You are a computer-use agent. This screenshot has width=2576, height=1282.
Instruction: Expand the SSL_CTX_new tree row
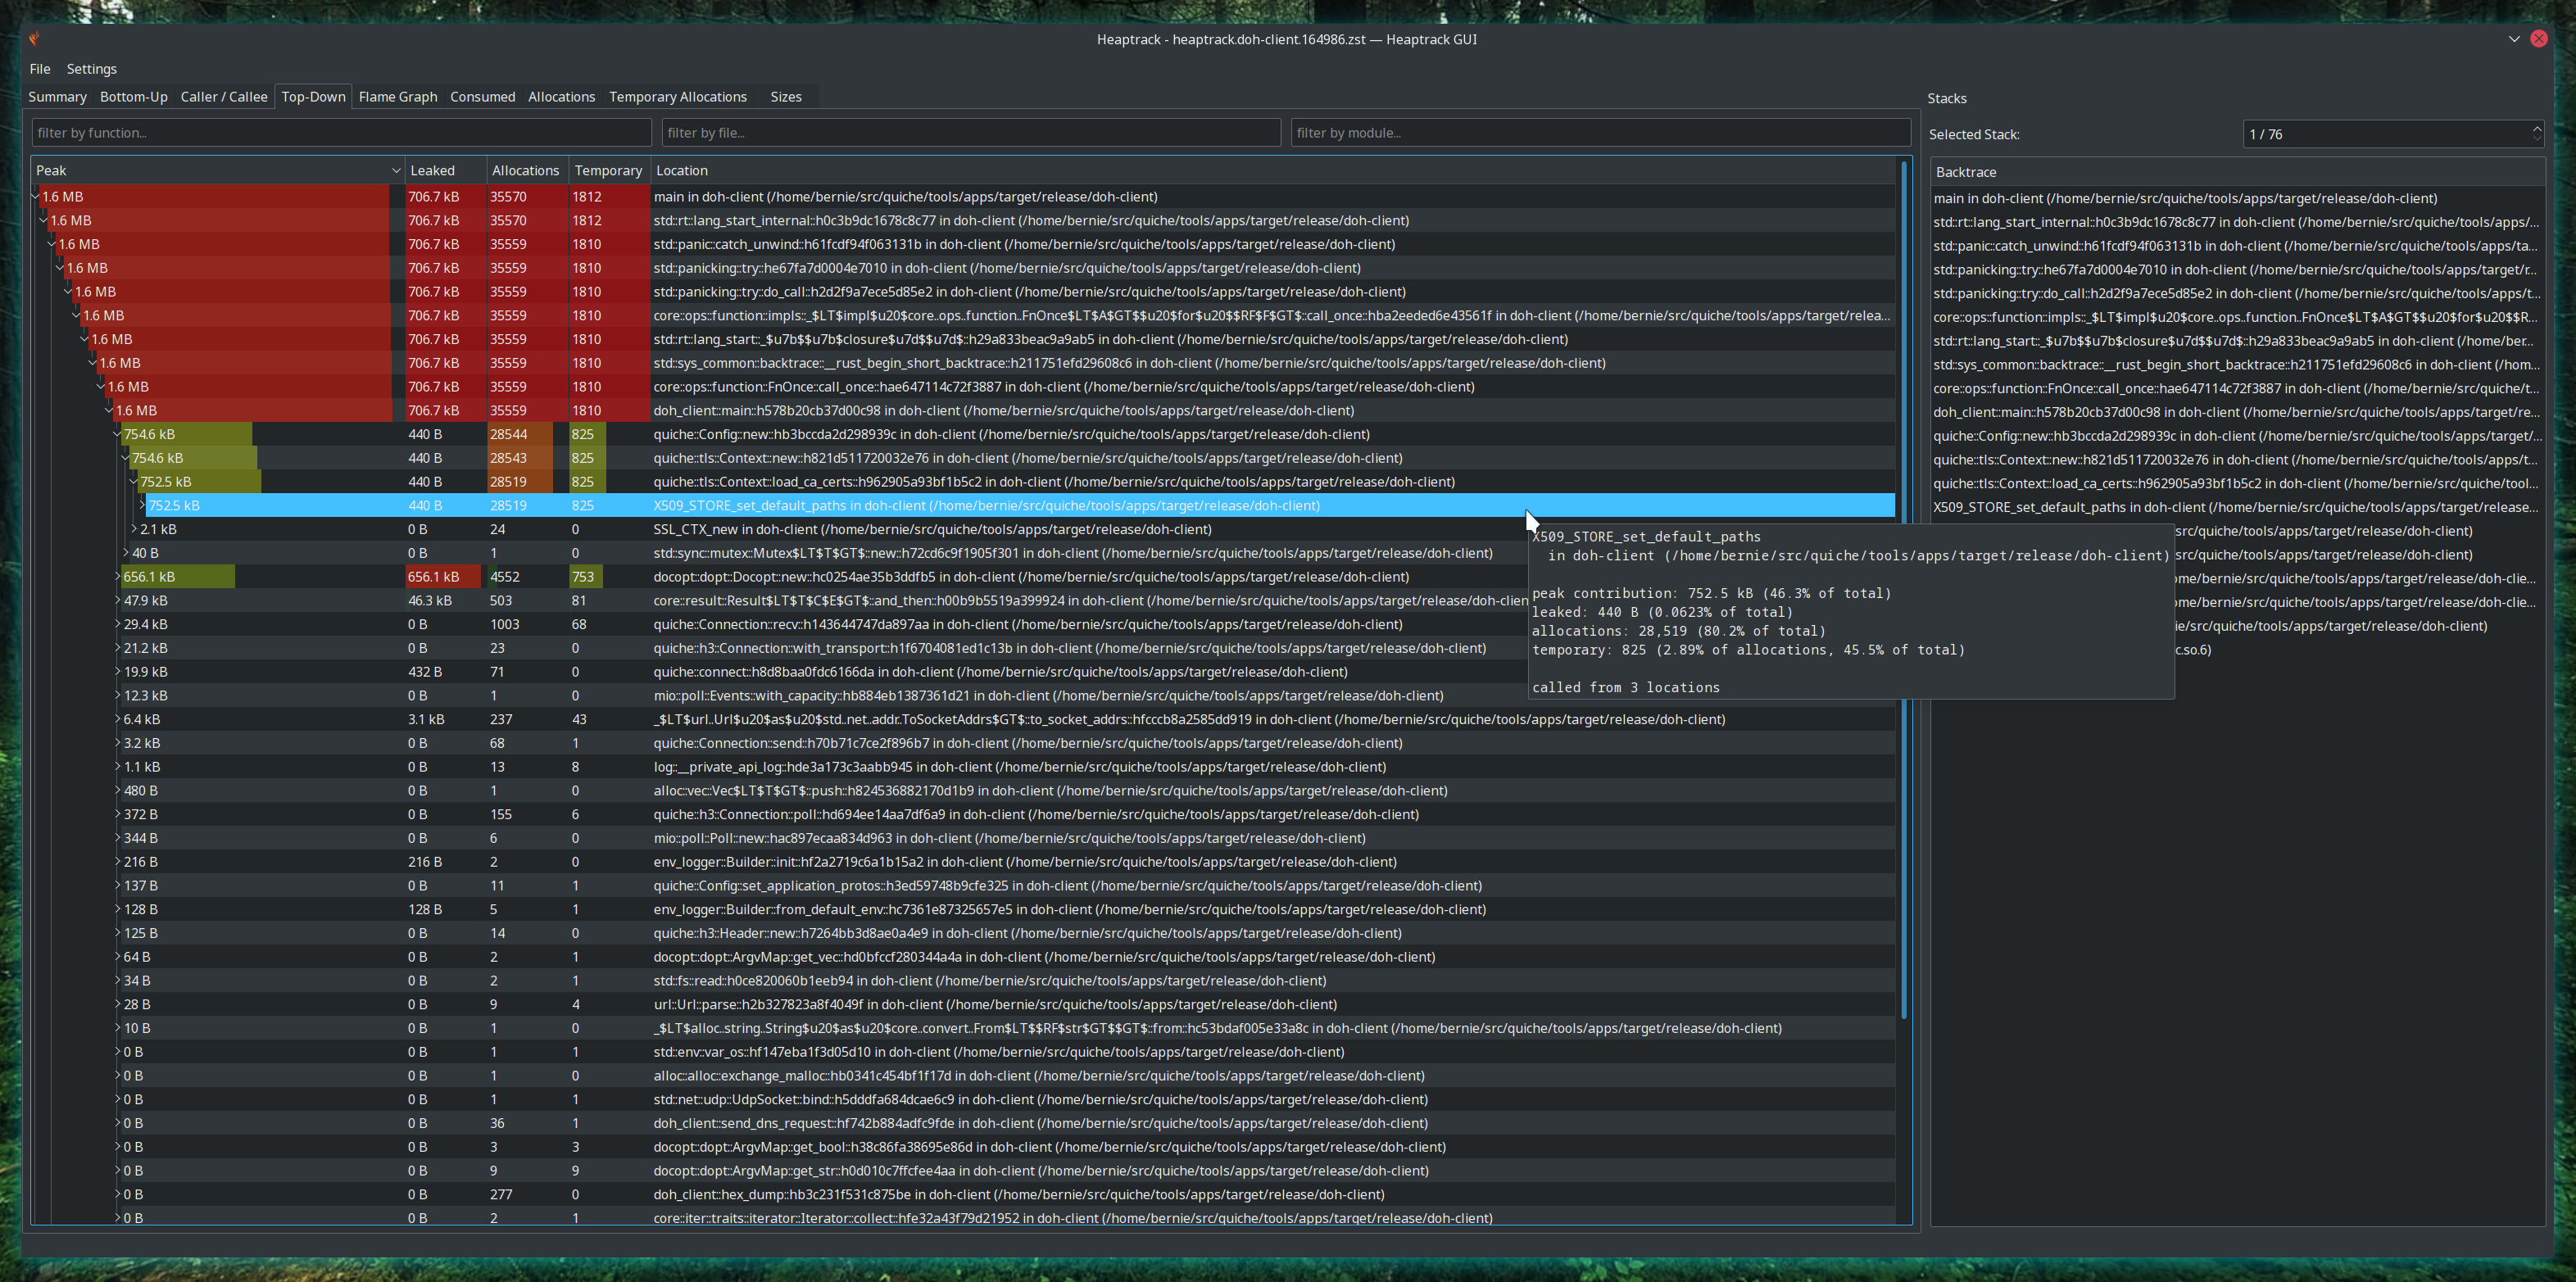[134, 529]
